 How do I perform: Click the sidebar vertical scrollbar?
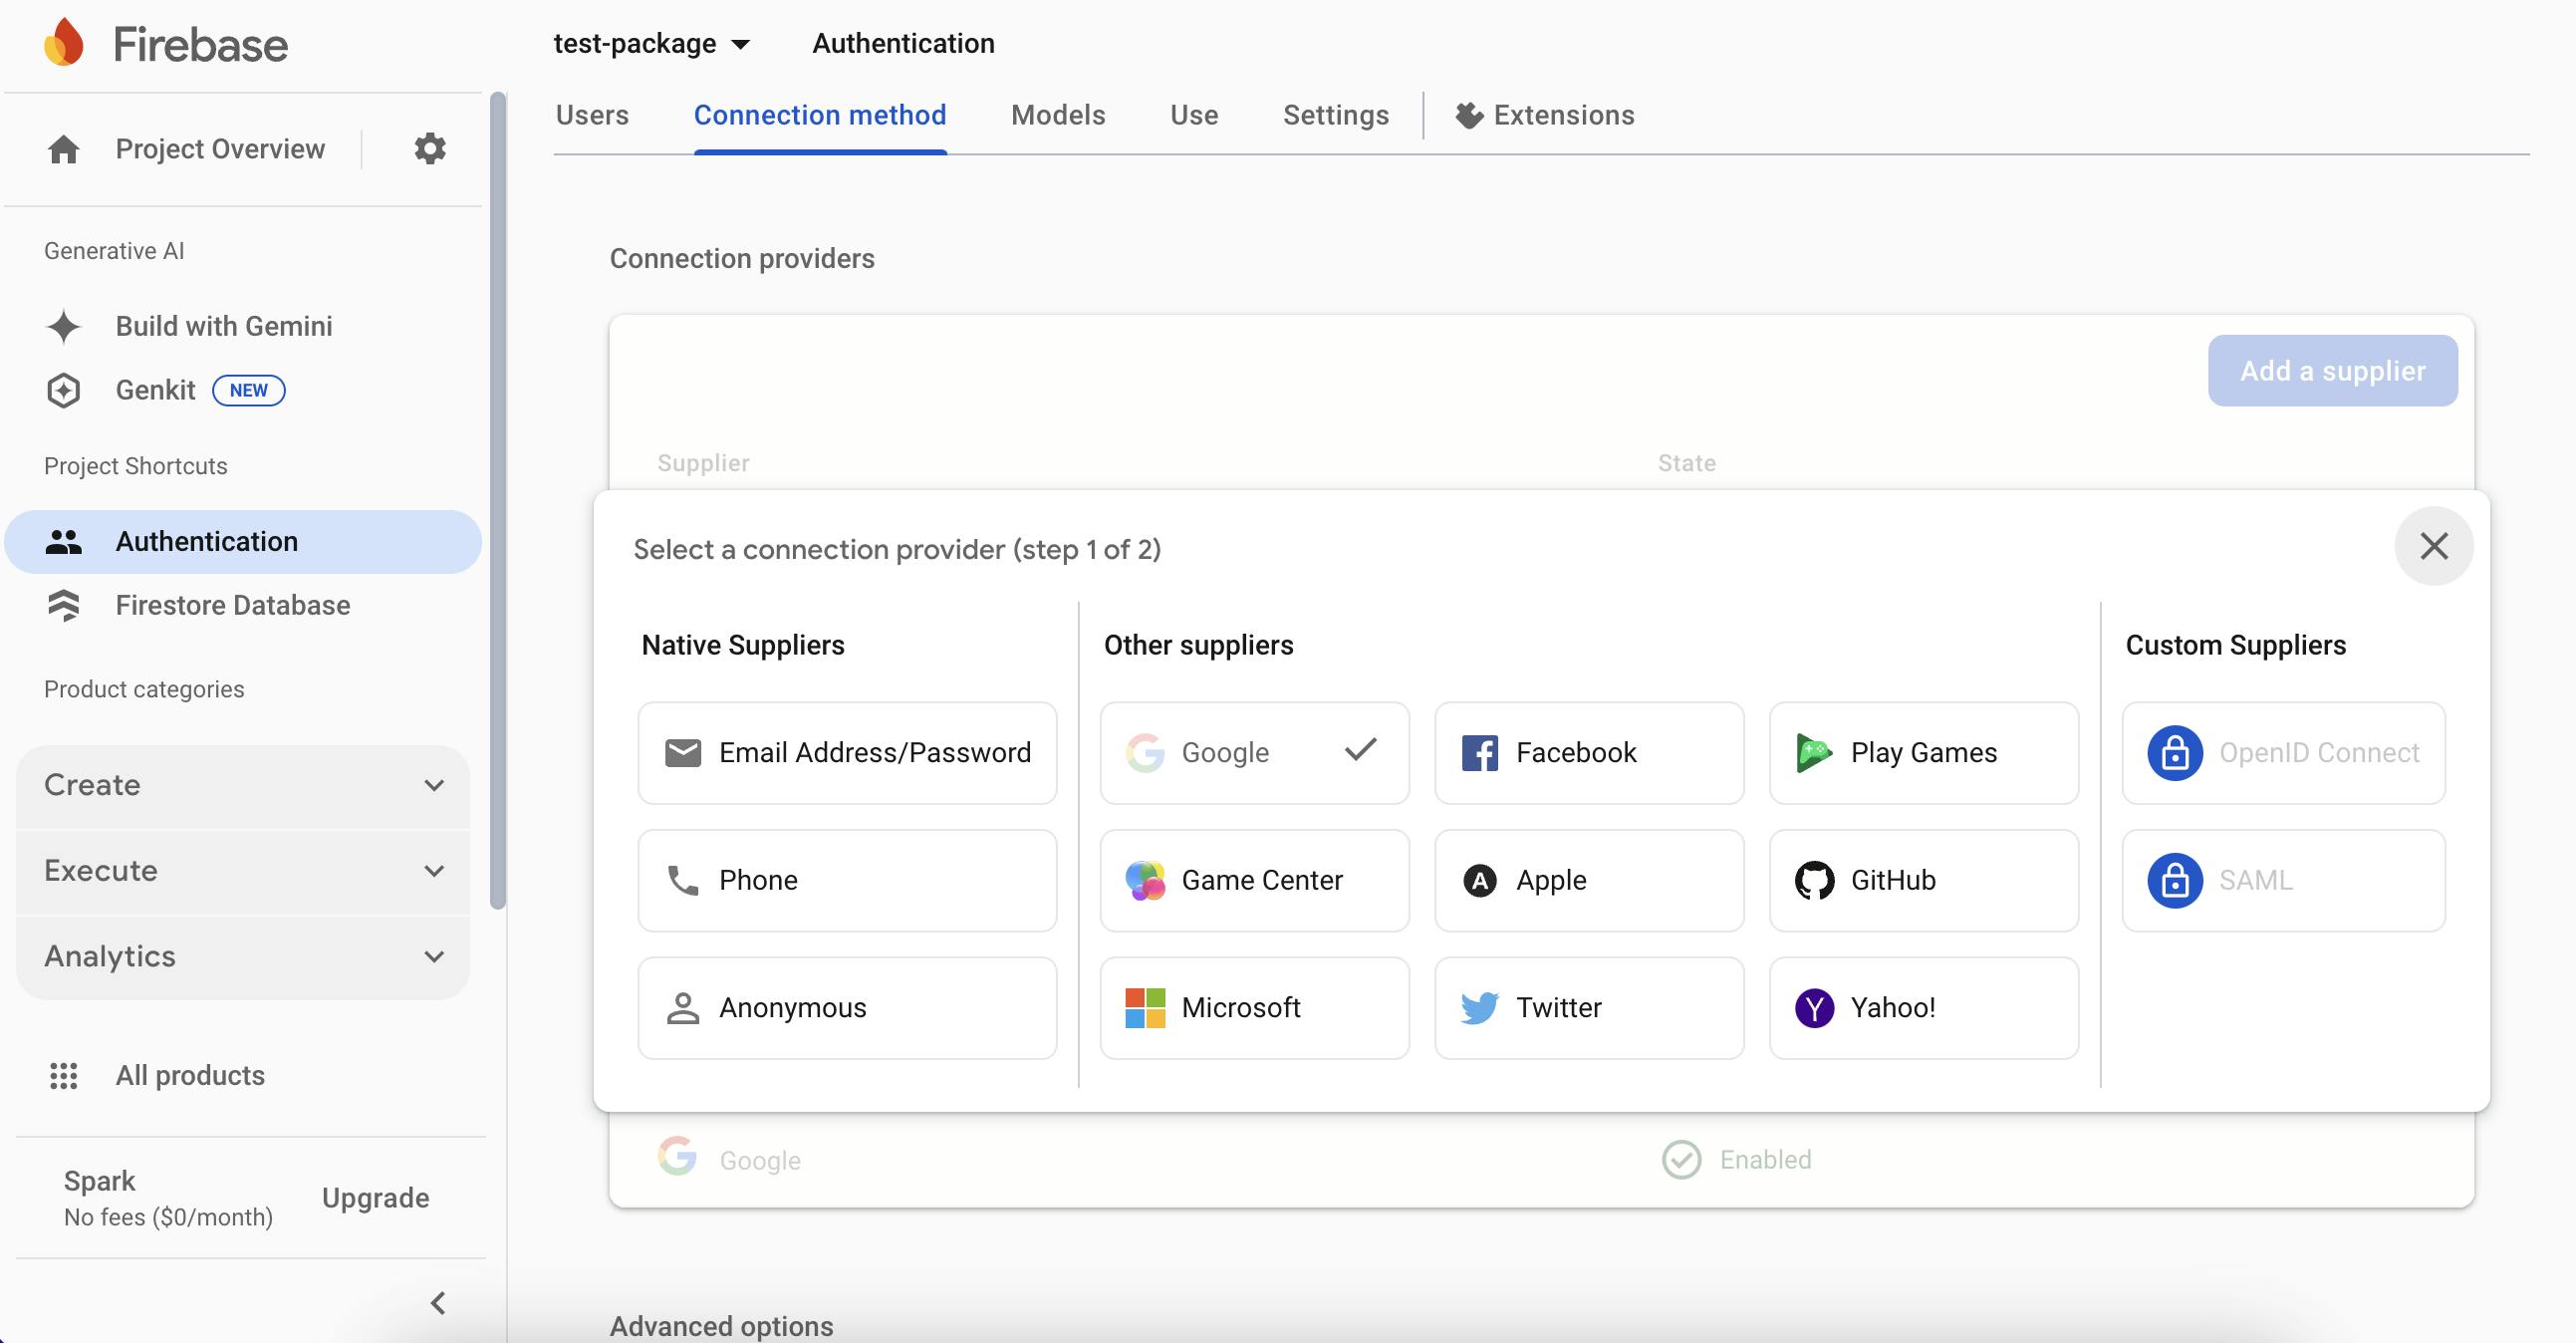click(x=498, y=500)
